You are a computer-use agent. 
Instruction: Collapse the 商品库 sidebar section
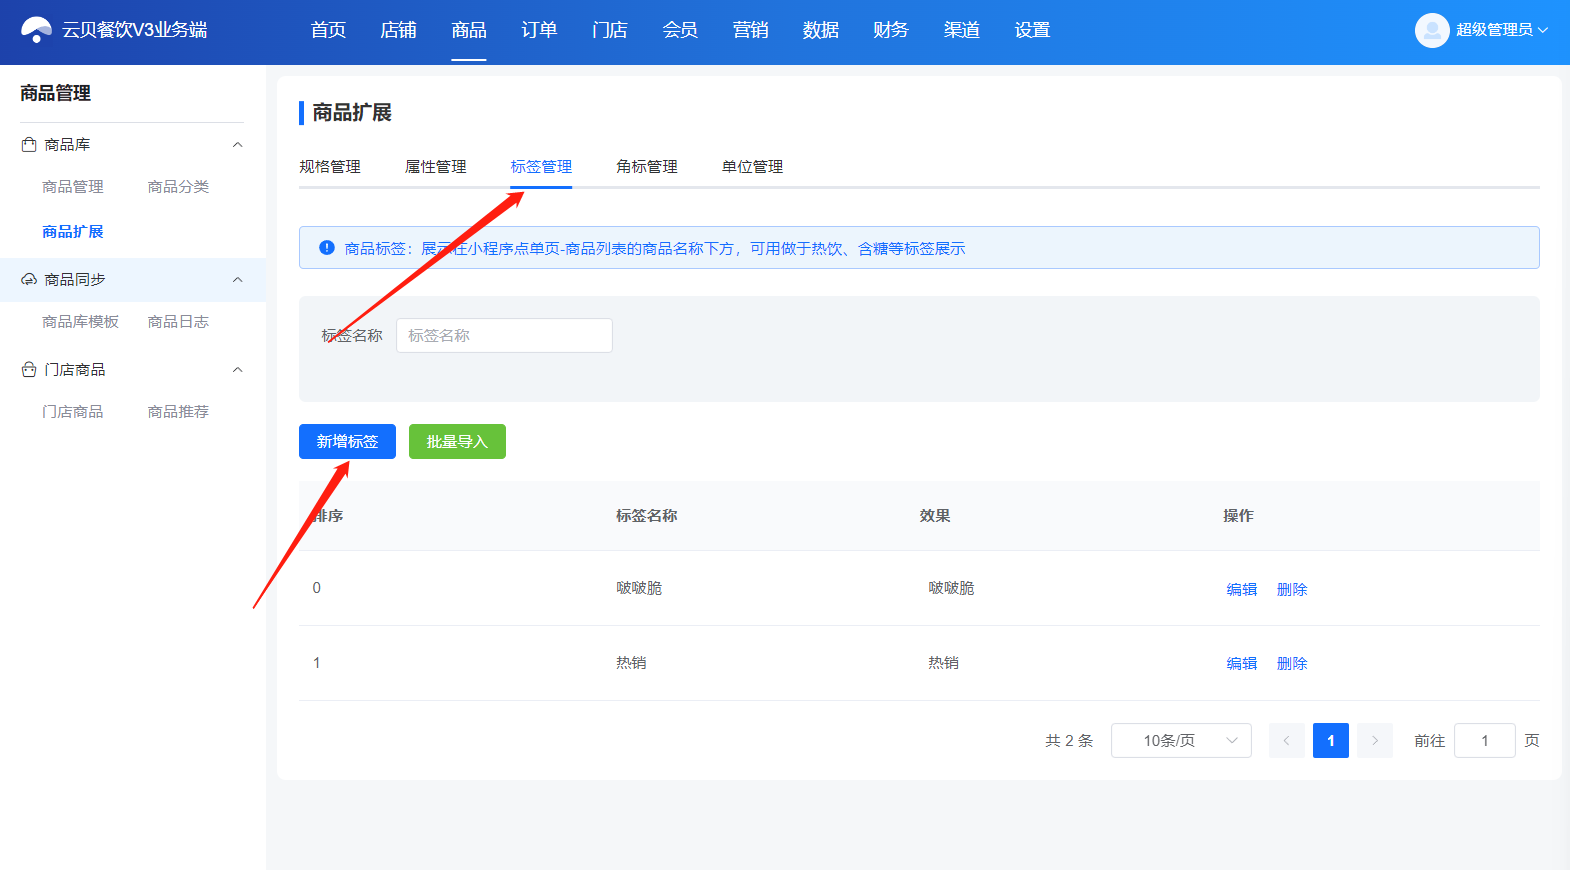pos(238,145)
